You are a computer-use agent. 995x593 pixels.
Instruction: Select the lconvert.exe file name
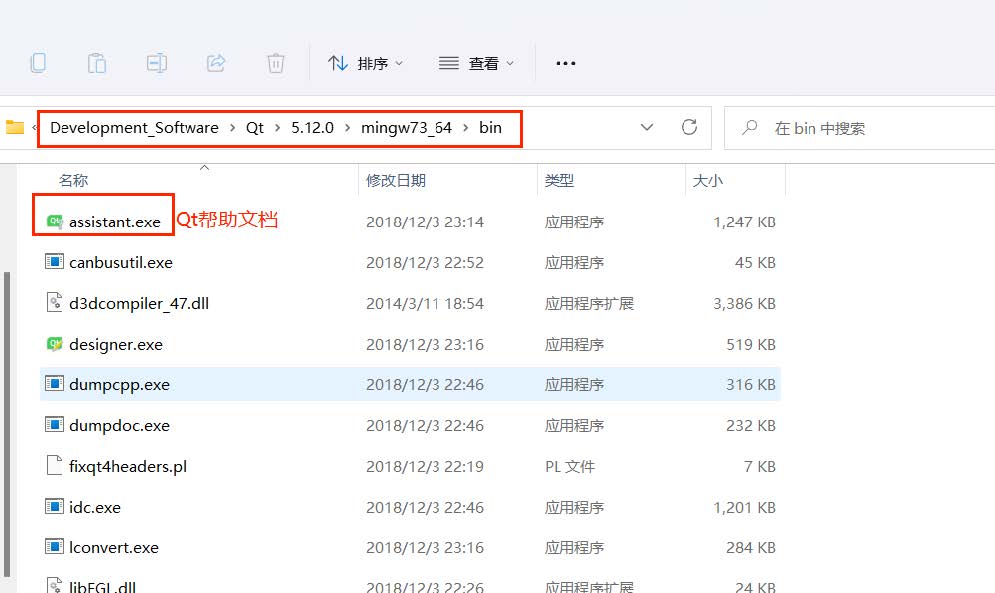(x=114, y=547)
